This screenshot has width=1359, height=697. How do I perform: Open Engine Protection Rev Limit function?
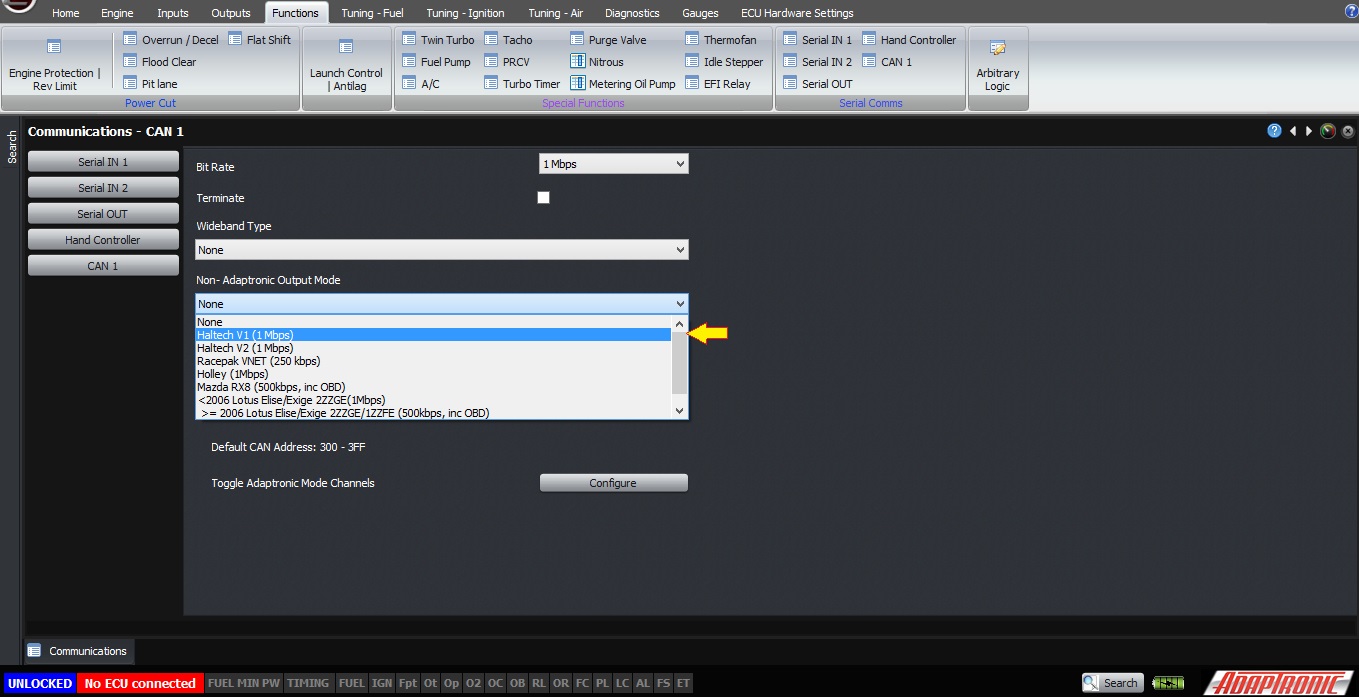pyautogui.click(x=55, y=66)
